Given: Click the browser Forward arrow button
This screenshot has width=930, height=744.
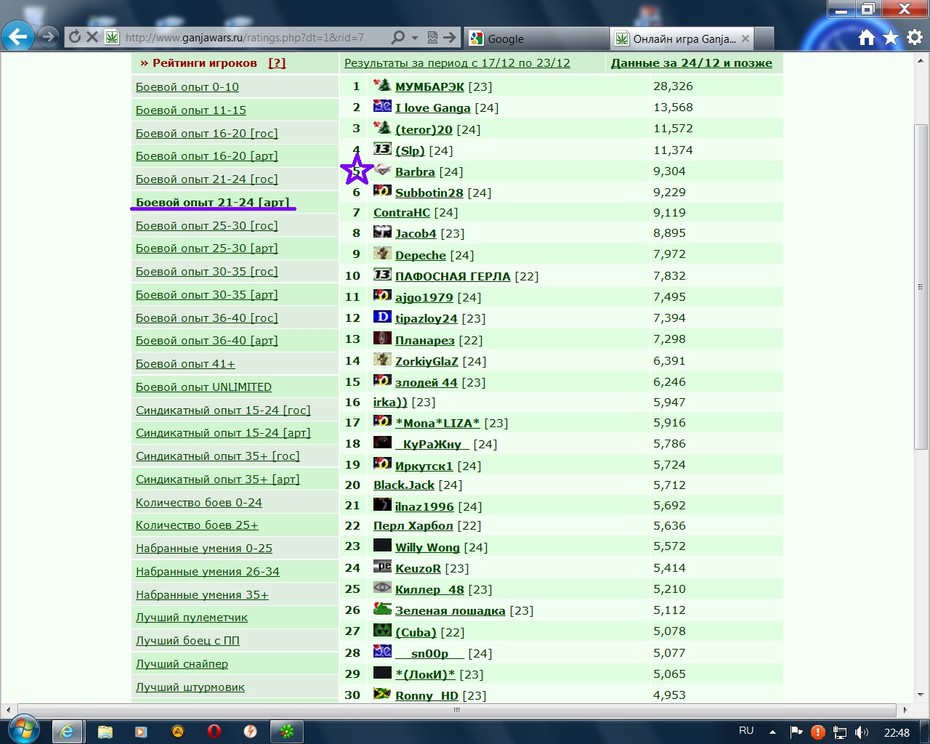Looking at the screenshot, I should click(x=48, y=37).
